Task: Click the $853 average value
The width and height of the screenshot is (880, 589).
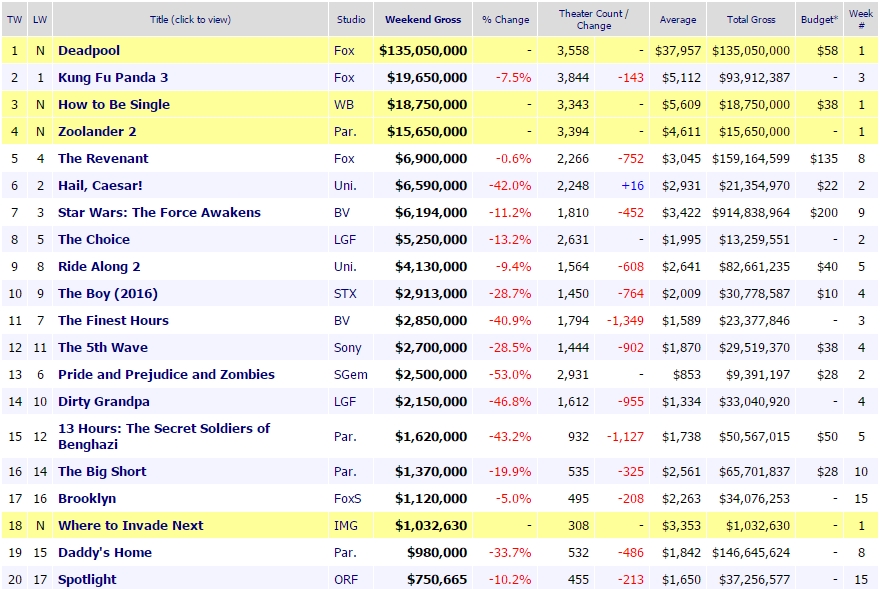Action: (x=687, y=374)
